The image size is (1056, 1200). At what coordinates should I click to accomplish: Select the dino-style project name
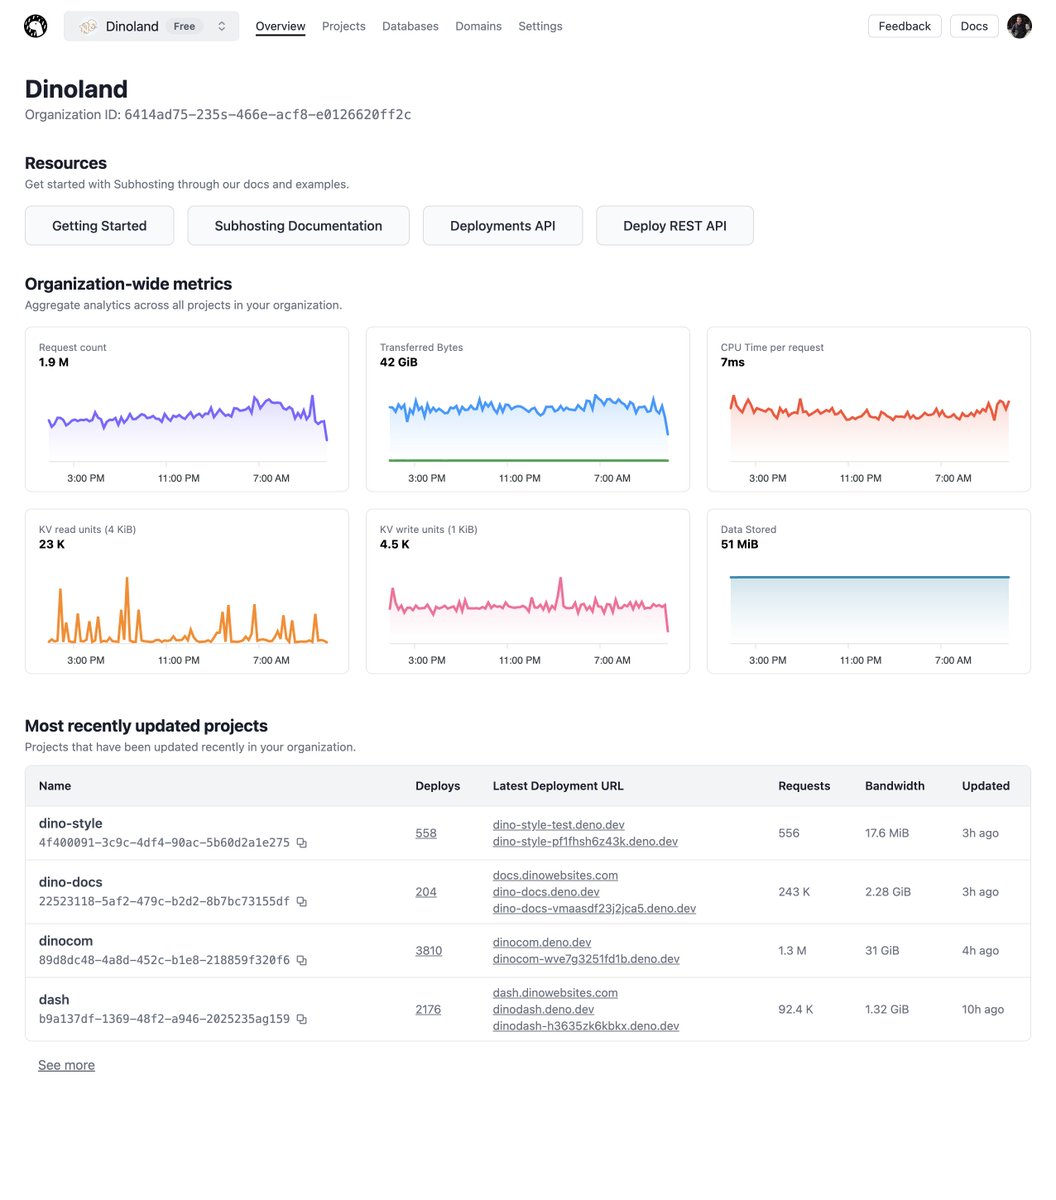click(70, 824)
